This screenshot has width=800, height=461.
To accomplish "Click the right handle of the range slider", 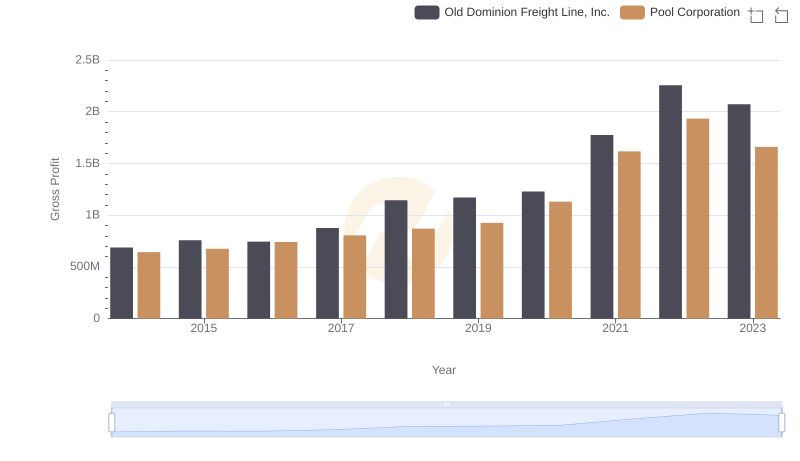I will (781, 422).
